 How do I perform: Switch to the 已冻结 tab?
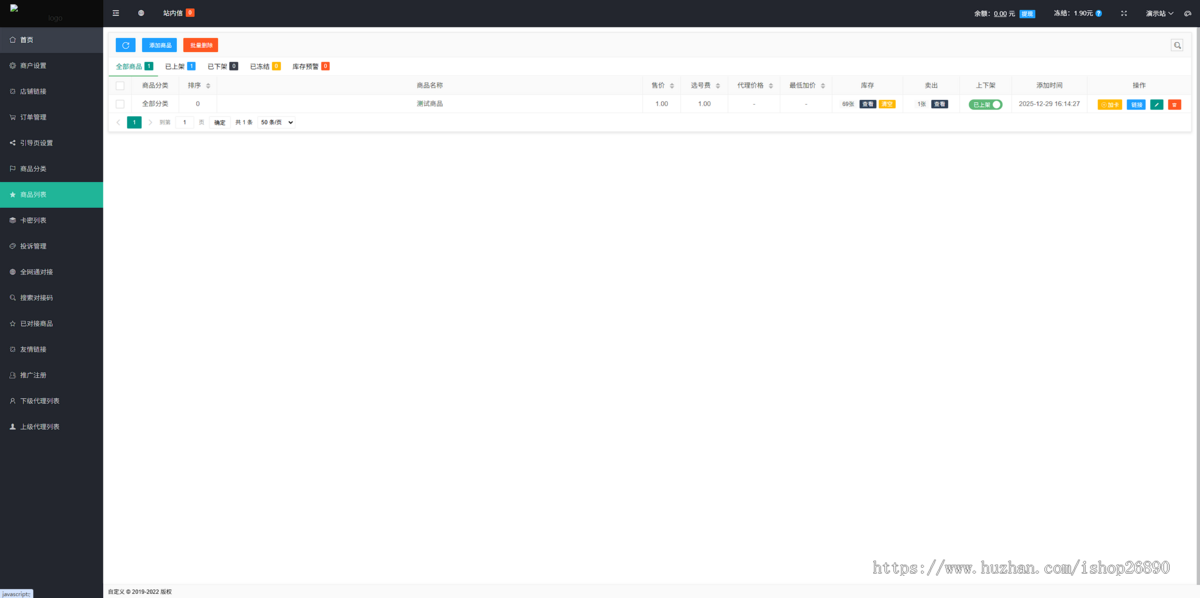tap(265, 66)
